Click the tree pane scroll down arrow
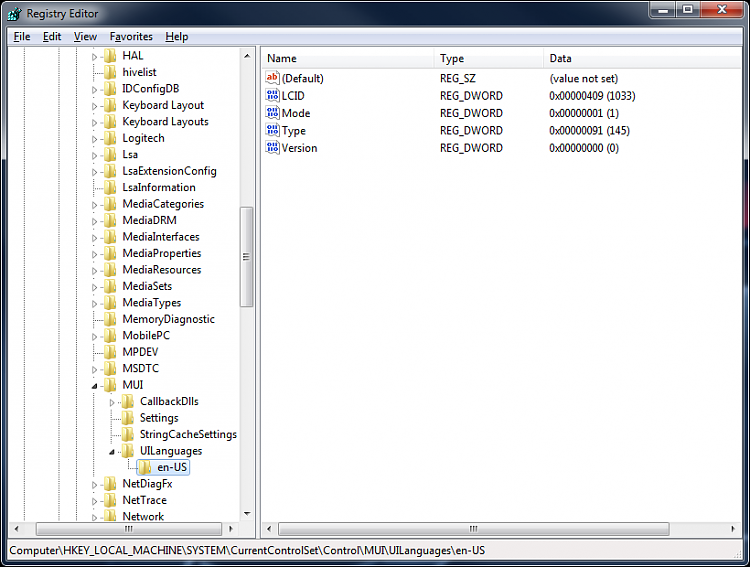 [247, 513]
